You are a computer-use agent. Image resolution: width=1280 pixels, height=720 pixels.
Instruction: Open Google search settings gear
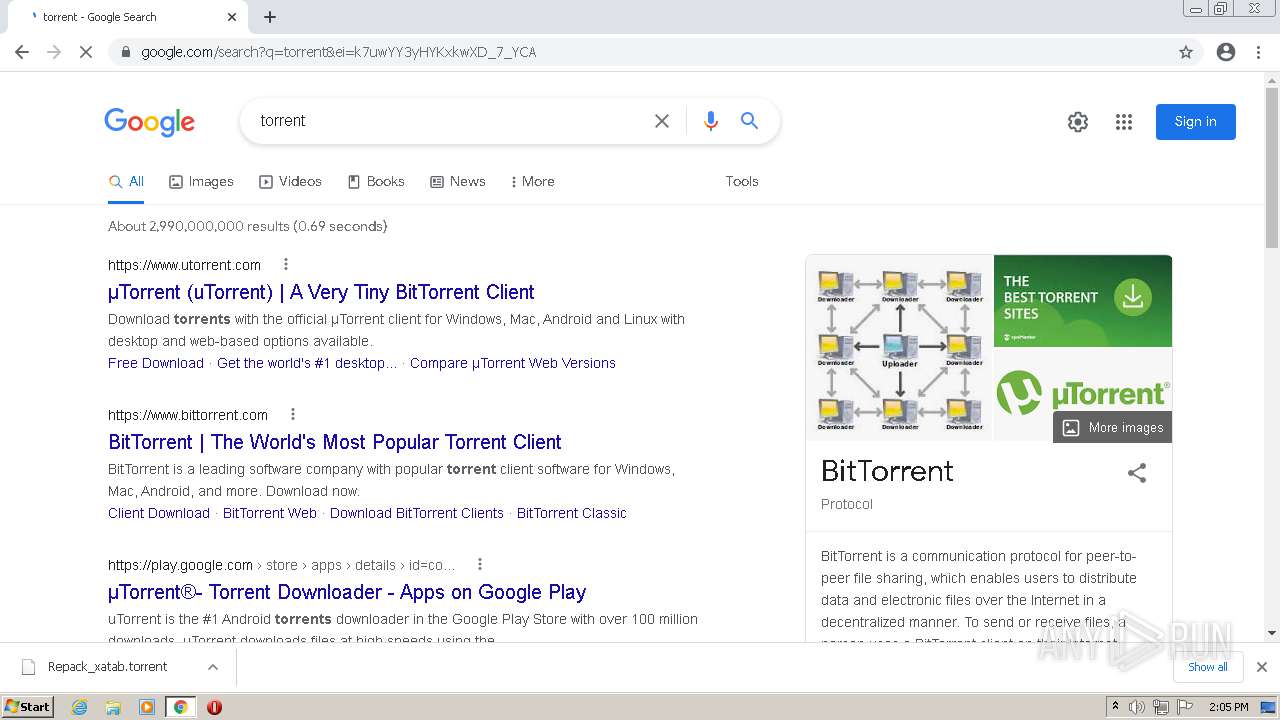coord(1078,122)
